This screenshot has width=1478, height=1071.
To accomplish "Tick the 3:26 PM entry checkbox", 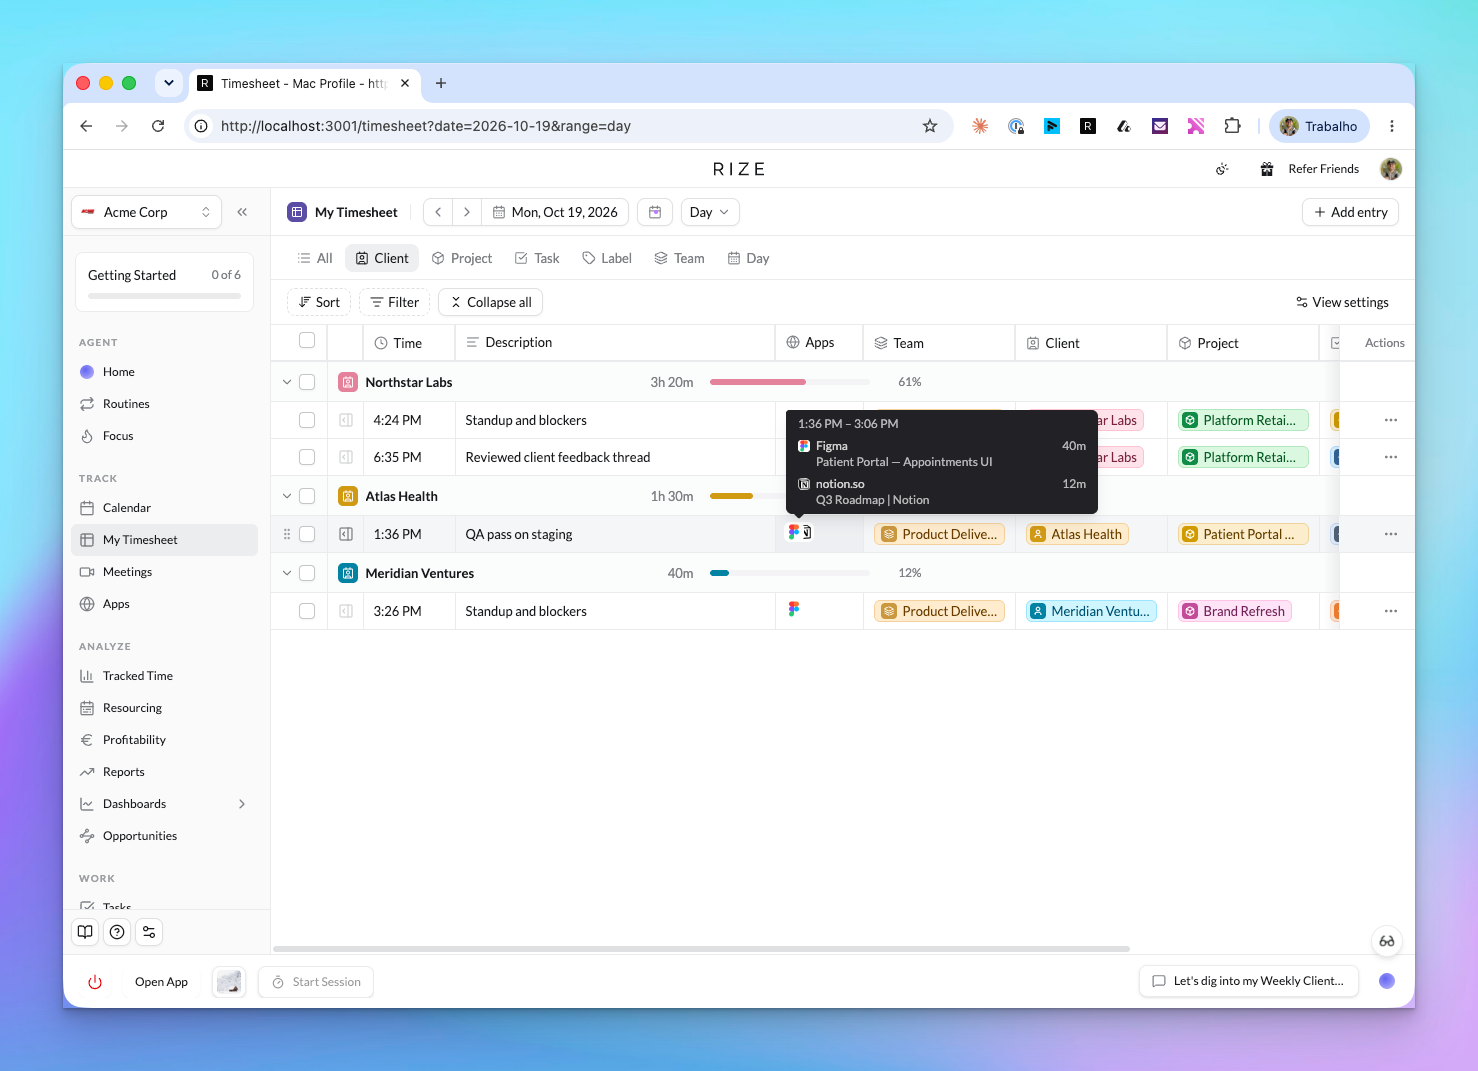I will 307,611.
